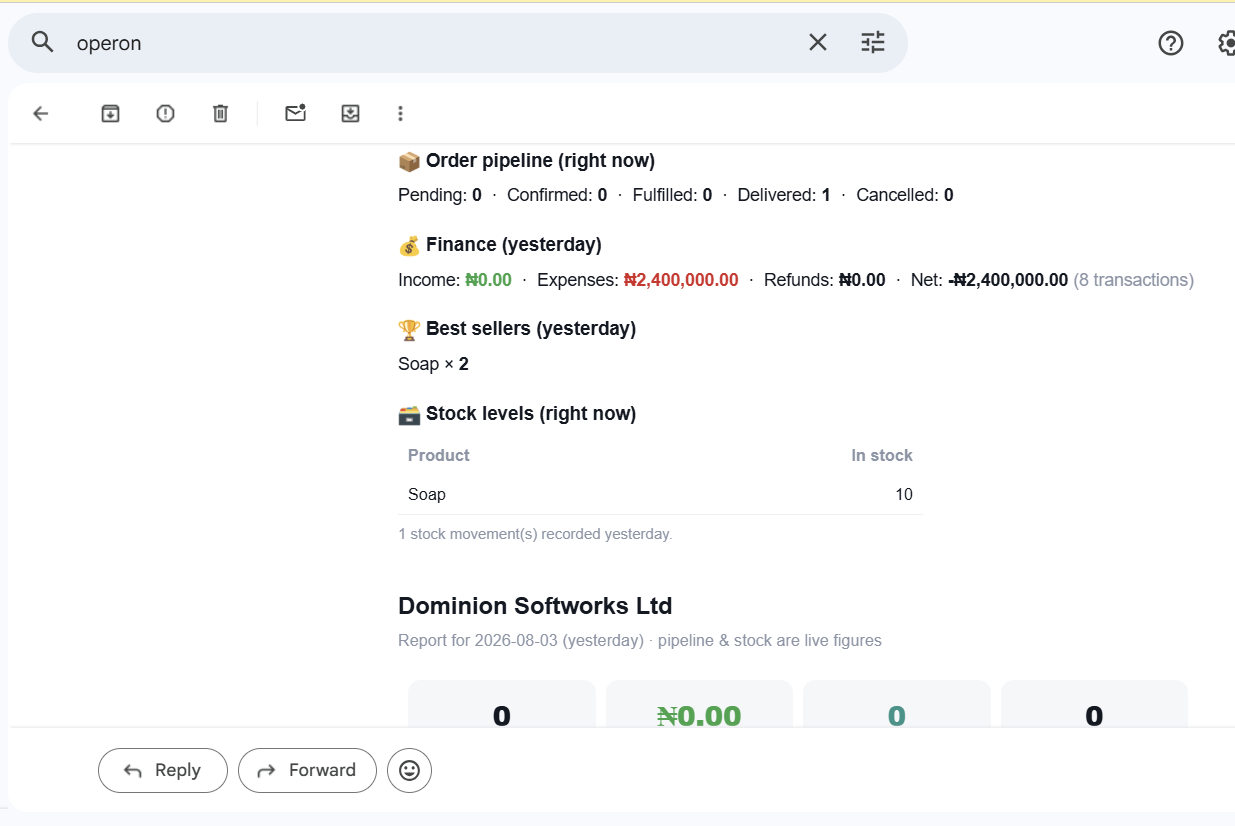The width and height of the screenshot is (1235, 826).
Task: Click the 'Pending: 0' pipeline status
Action: tap(440, 196)
